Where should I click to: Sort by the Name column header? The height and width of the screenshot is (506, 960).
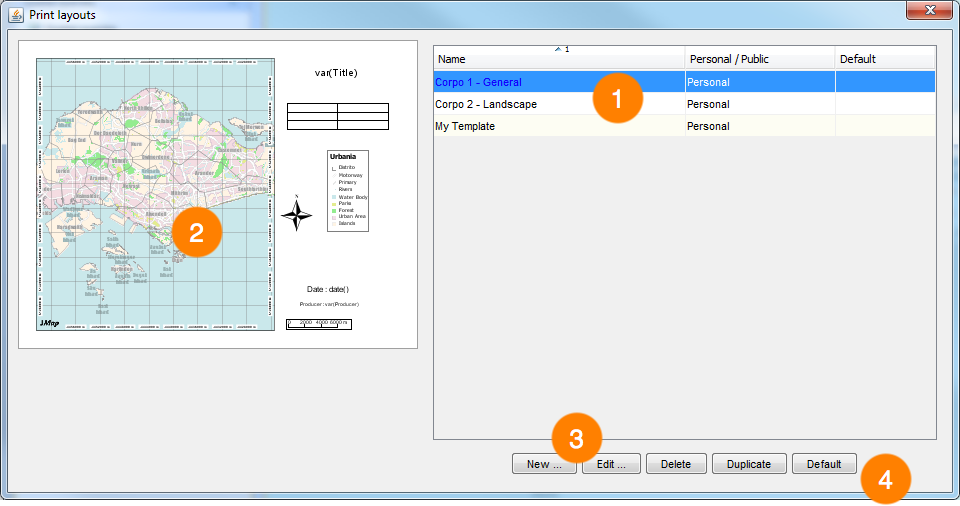559,59
